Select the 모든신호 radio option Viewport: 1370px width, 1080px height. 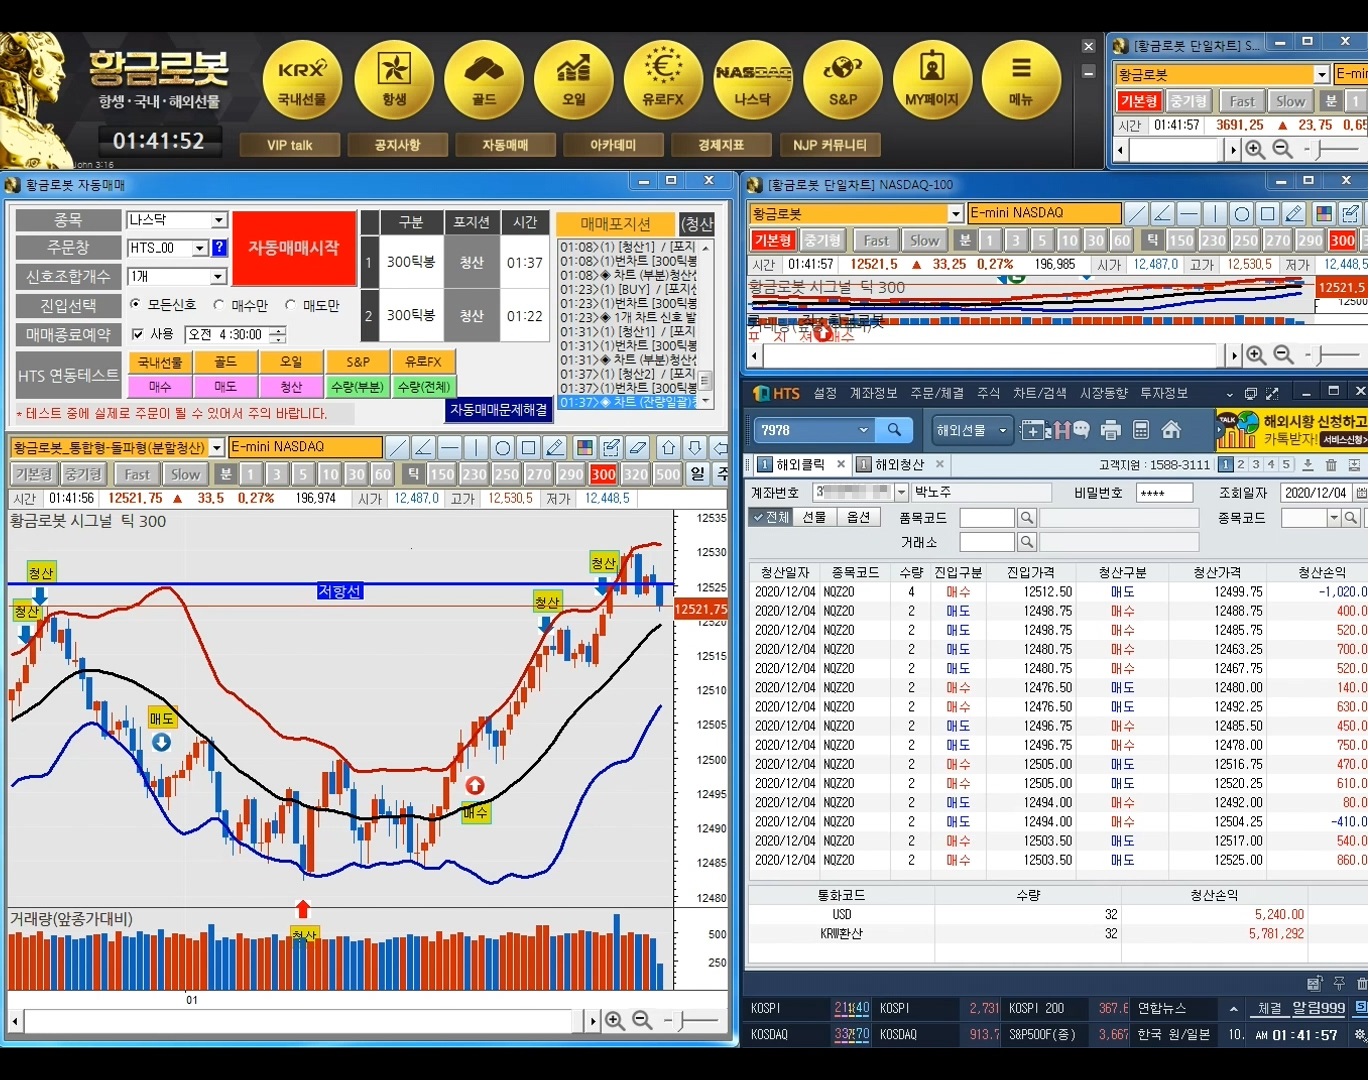coord(135,305)
